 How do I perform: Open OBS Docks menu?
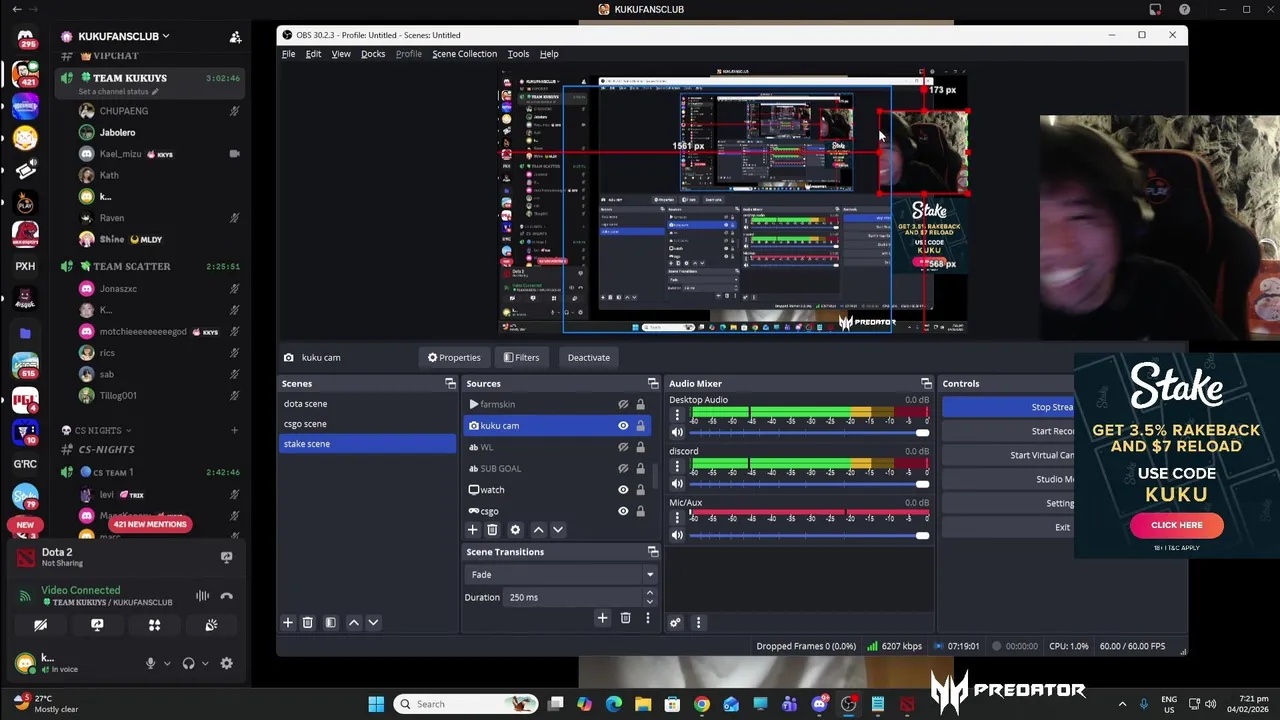point(373,54)
